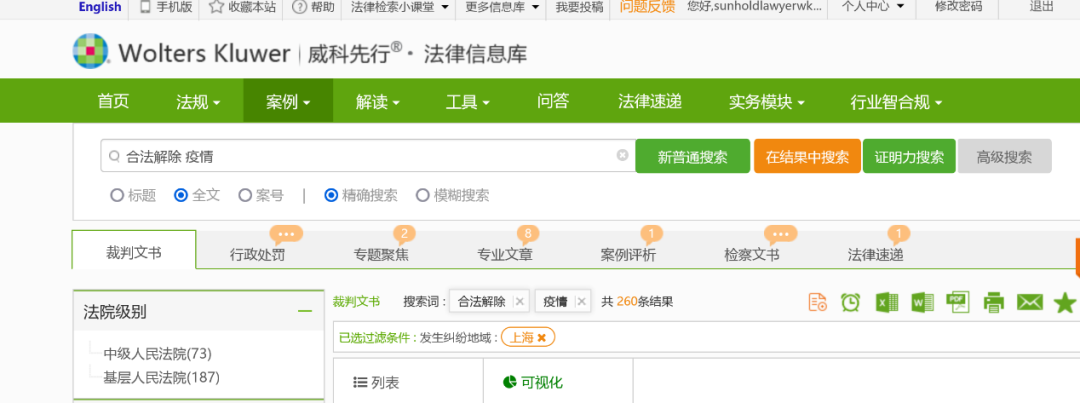This screenshot has width=1080, height=403.
Task: Click the sunholdlawyerwk username greeting
Action: point(754,7)
